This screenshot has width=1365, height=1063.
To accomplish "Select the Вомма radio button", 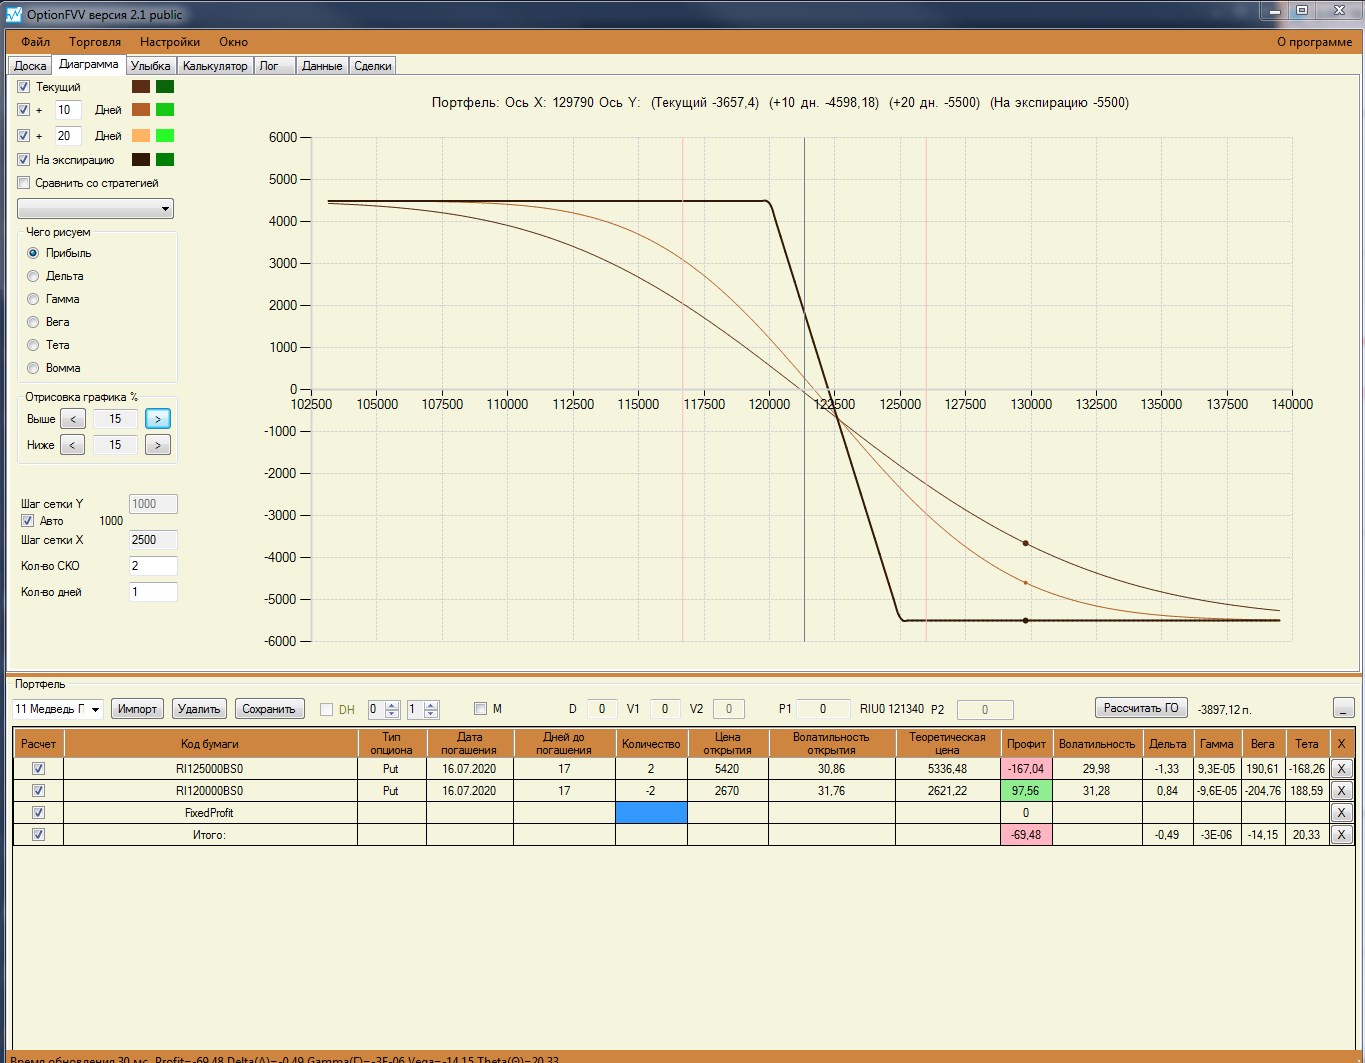I will pyautogui.click(x=33, y=368).
